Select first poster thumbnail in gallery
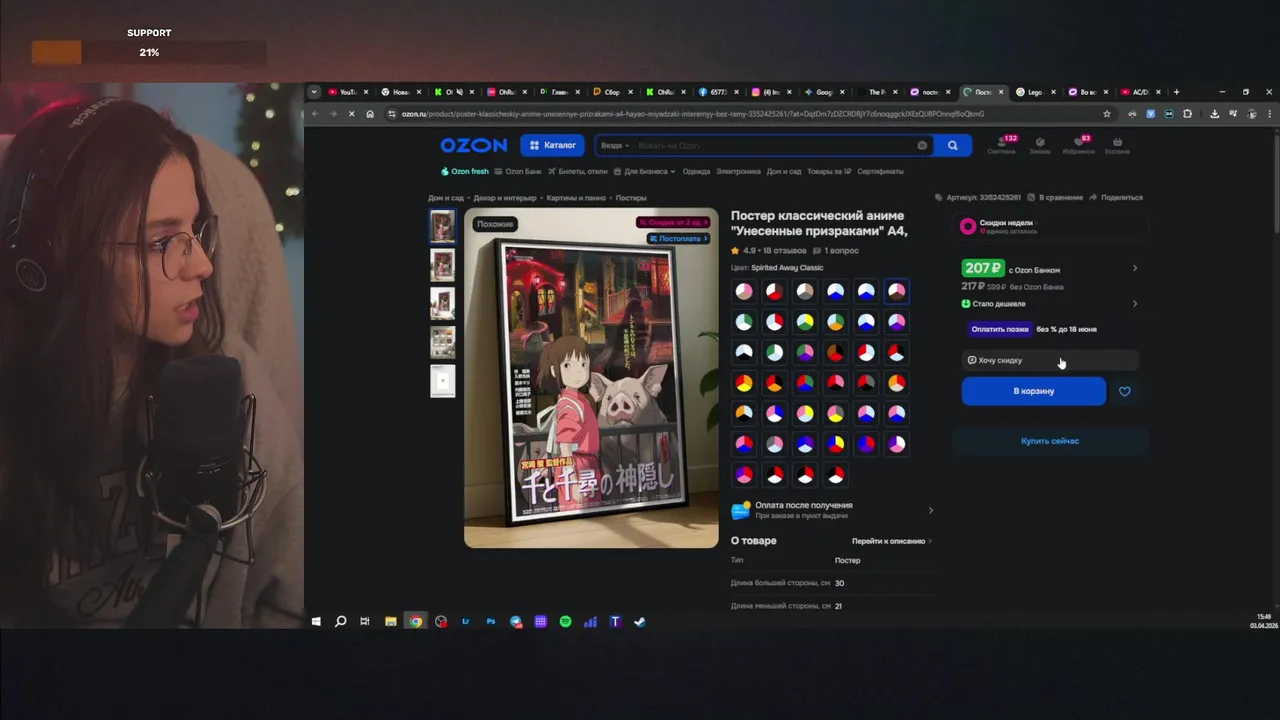Viewport: 1280px width, 720px height. 442,226
